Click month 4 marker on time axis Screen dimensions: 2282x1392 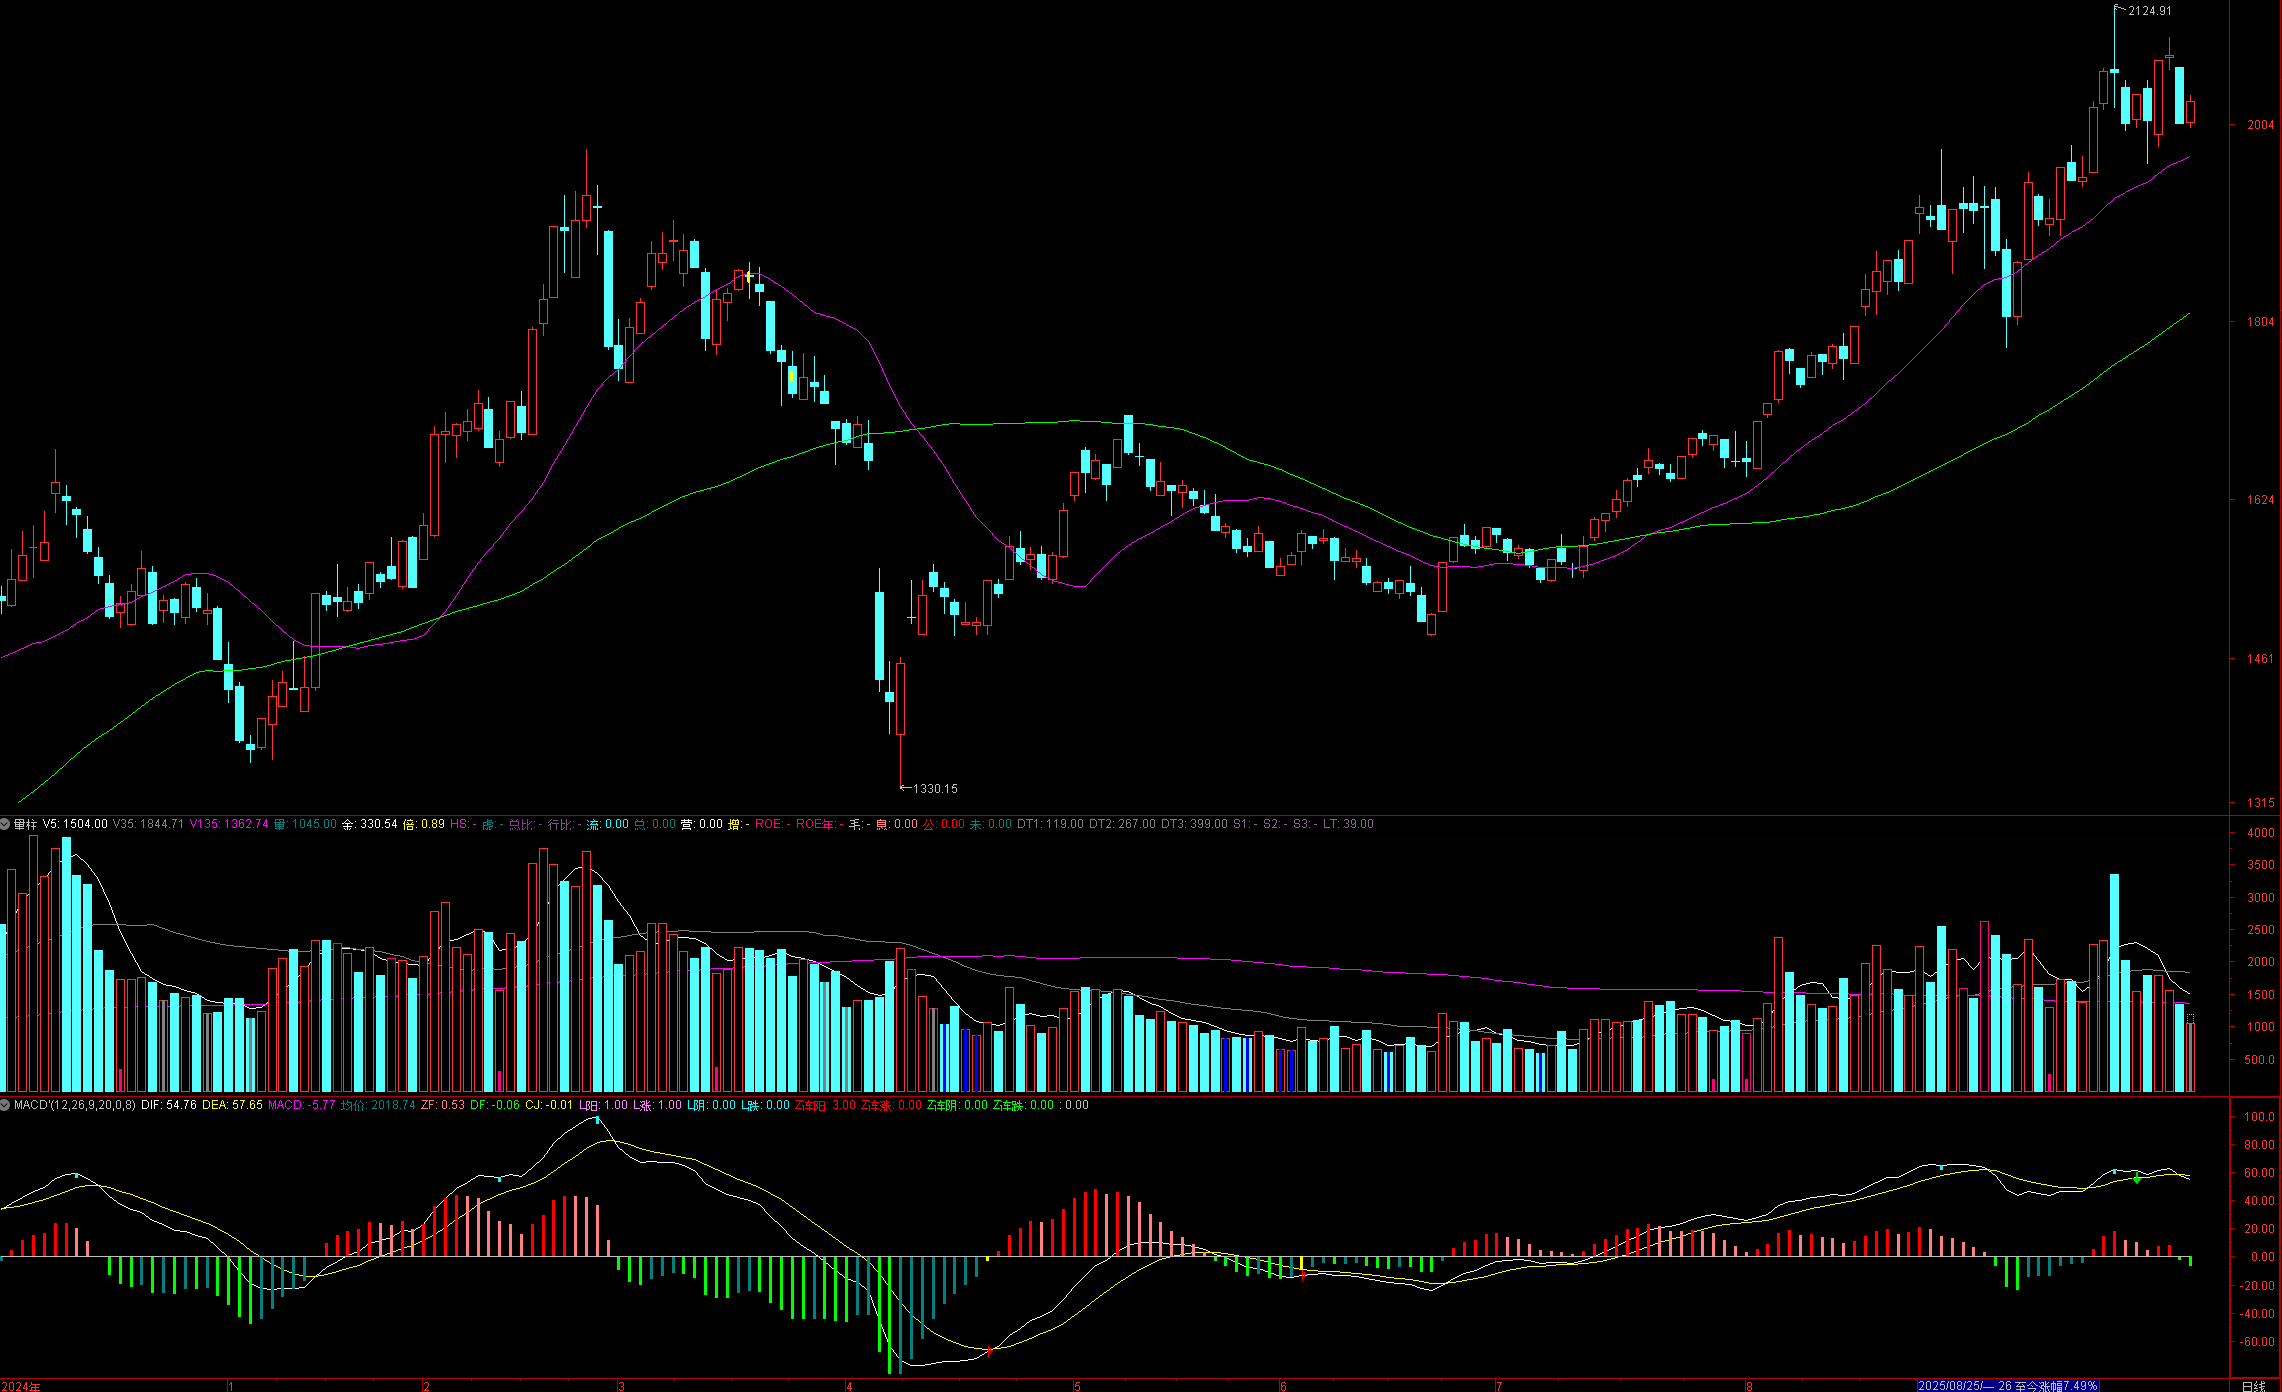click(849, 1386)
